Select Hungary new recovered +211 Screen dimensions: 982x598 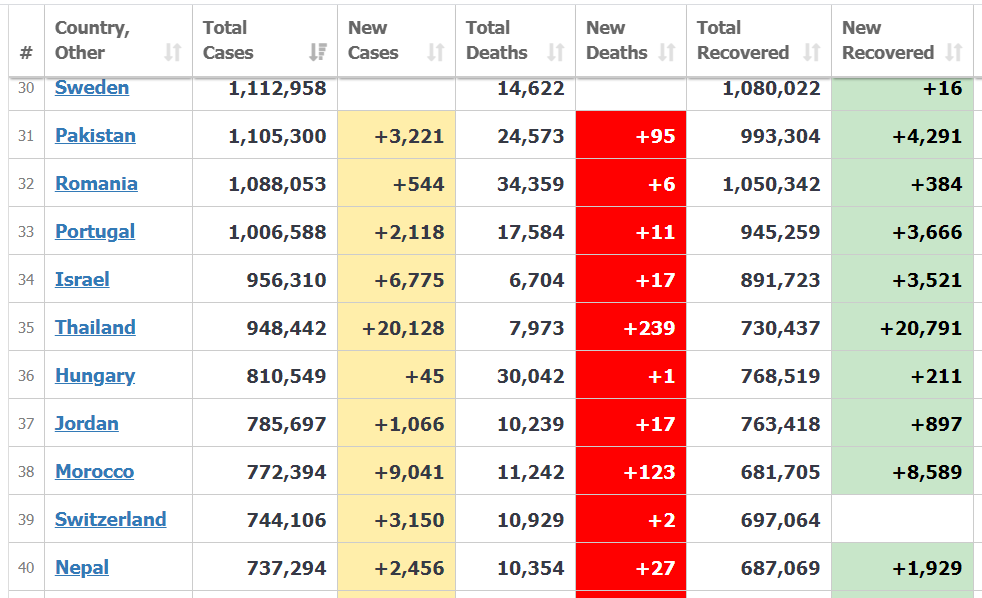pos(936,376)
